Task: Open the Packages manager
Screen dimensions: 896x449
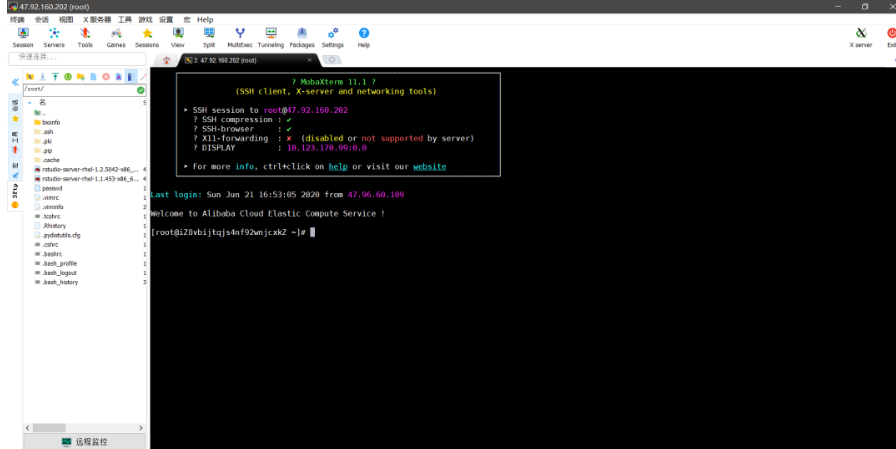Action: [x=301, y=37]
